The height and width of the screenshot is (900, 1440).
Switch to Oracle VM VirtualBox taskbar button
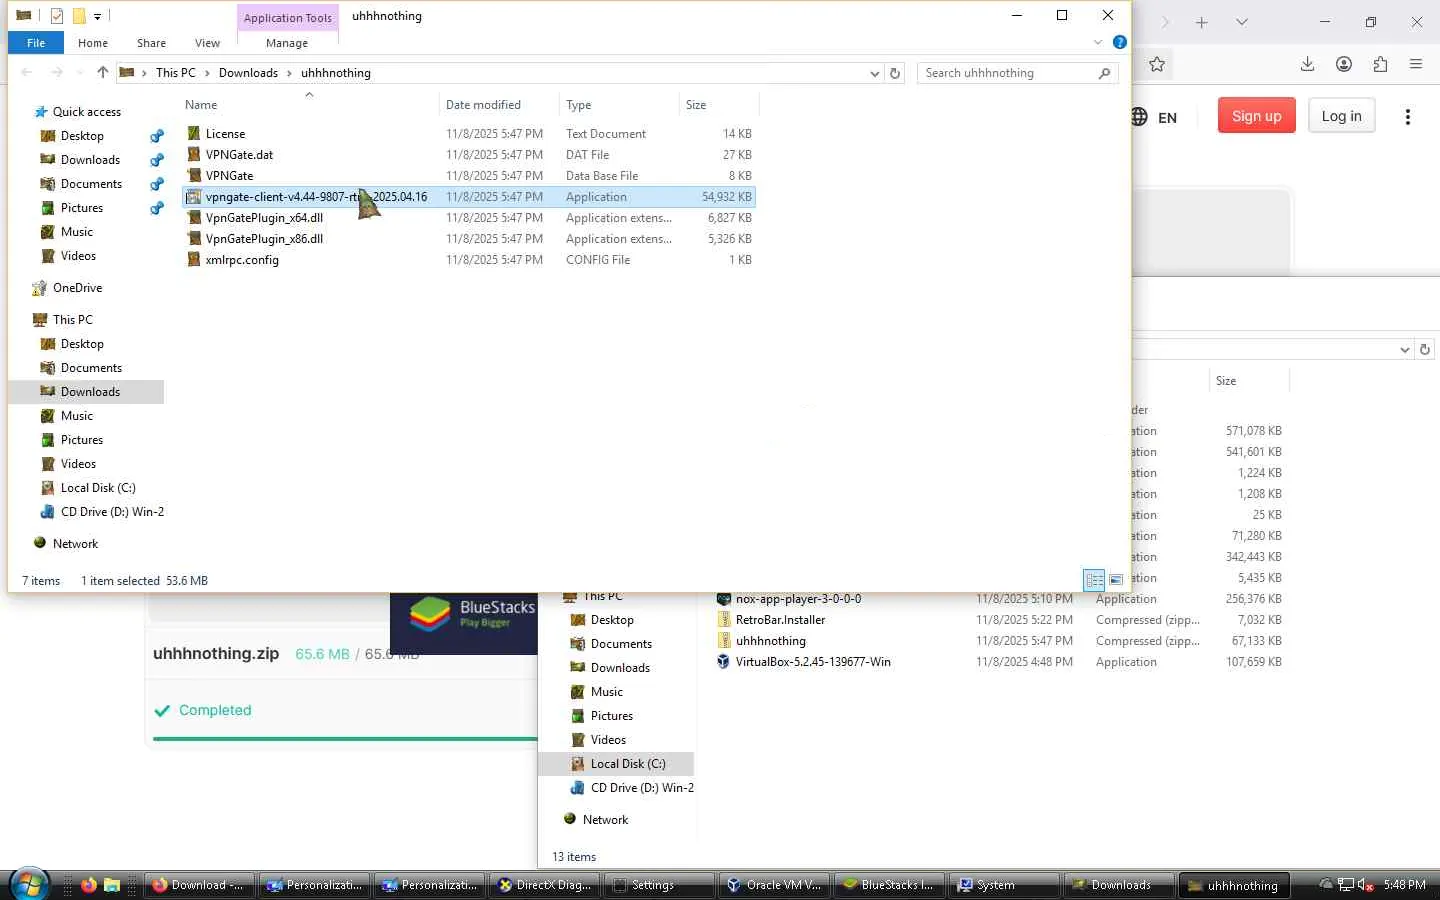pyautogui.click(x=776, y=885)
